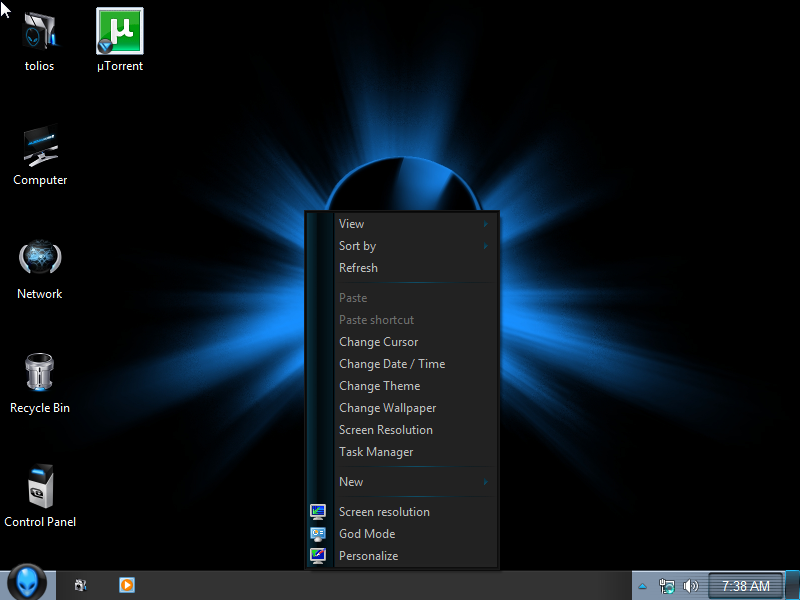
Task: Click God Mode in the menu
Action: (x=367, y=534)
